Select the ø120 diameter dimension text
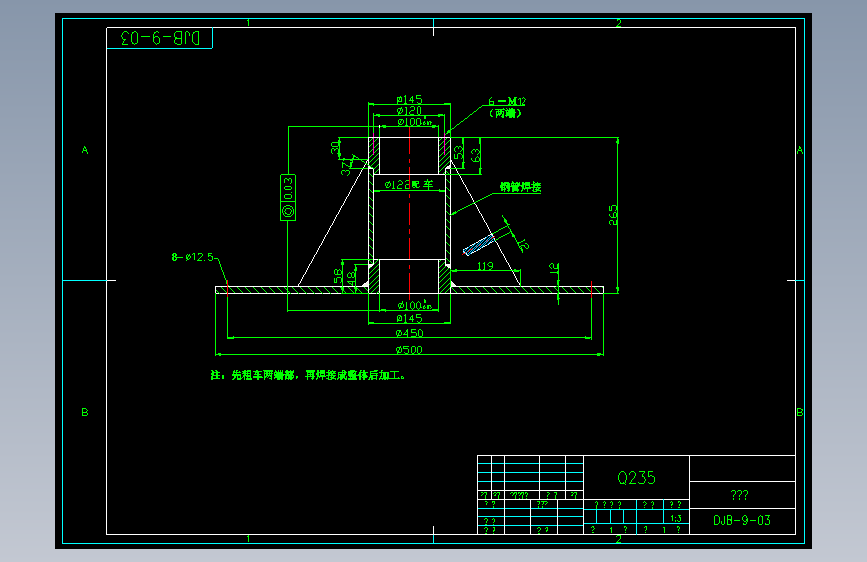This screenshot has width=867, height=562. [409, 111]
